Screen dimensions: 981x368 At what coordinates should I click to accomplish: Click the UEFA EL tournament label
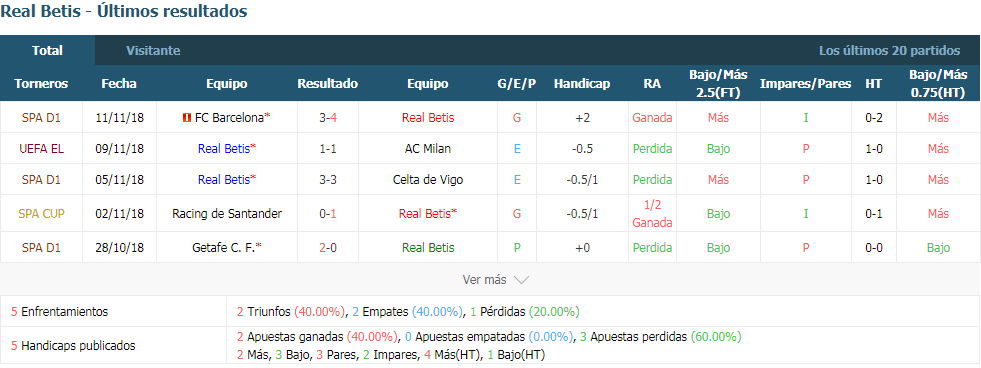click(41, 148)
